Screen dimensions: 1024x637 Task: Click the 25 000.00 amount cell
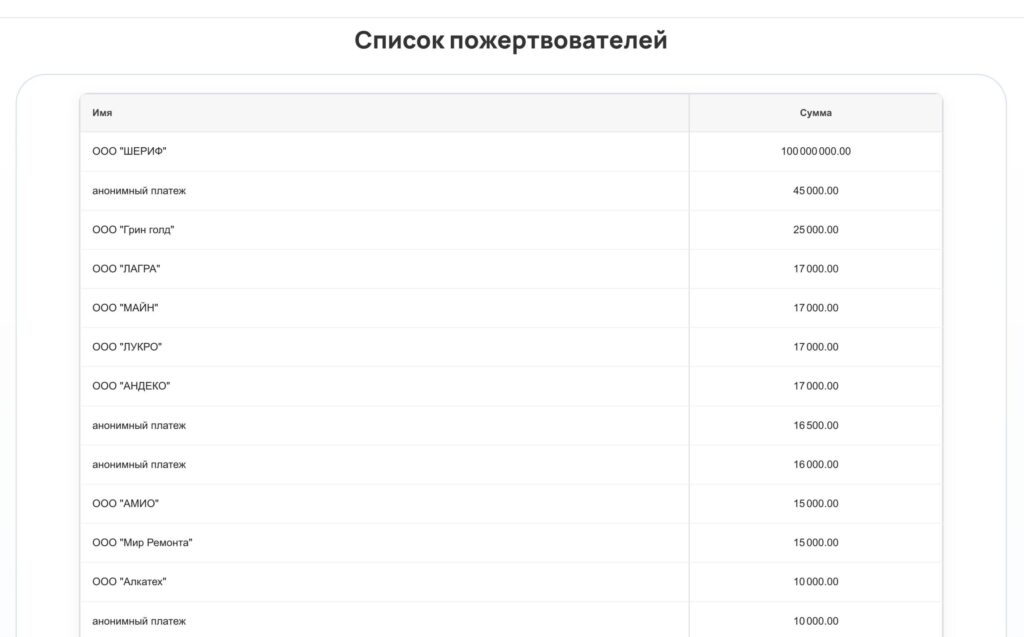pos(816,229)
